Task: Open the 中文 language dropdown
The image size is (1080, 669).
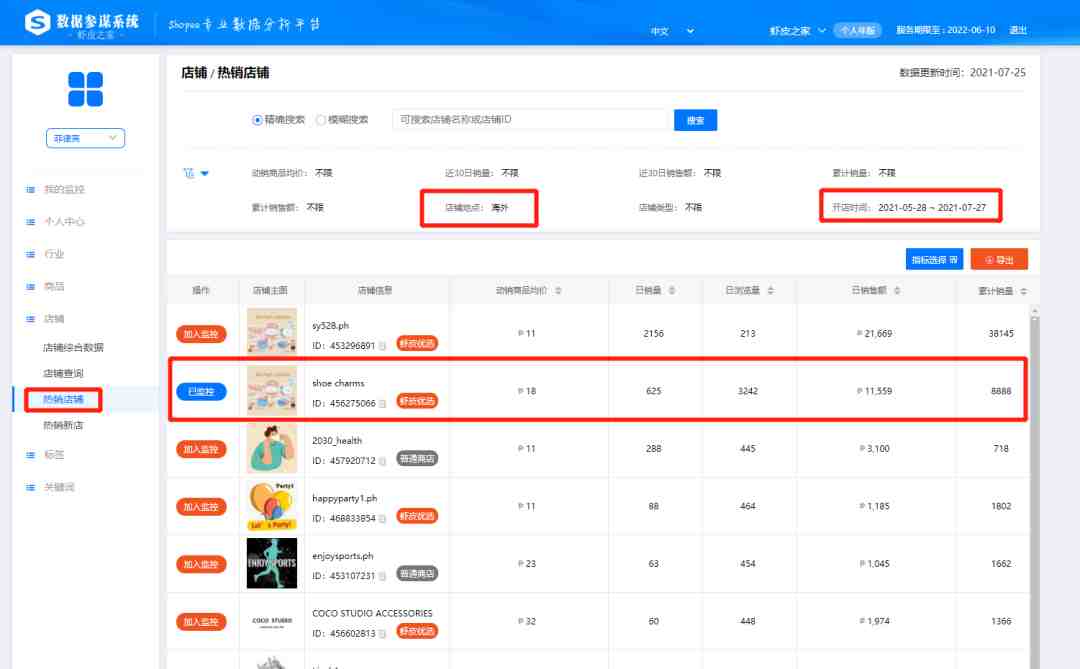Action: click(x=672, y=31)
